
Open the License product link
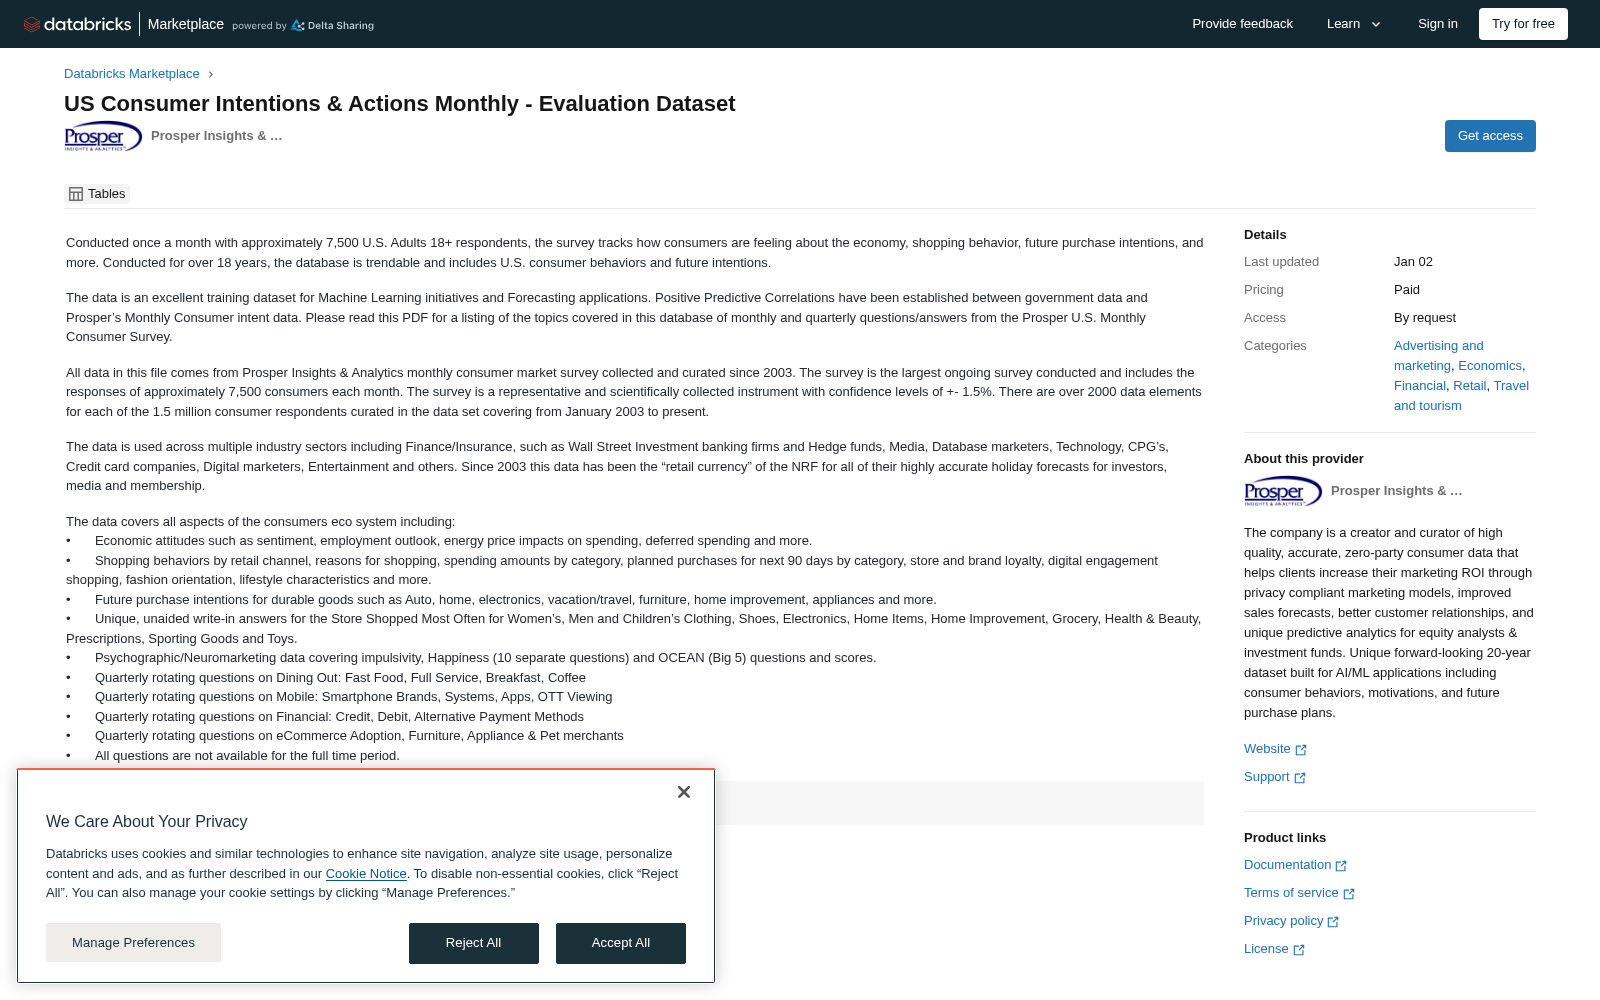pyautogui.click(x=1274, y=949)
